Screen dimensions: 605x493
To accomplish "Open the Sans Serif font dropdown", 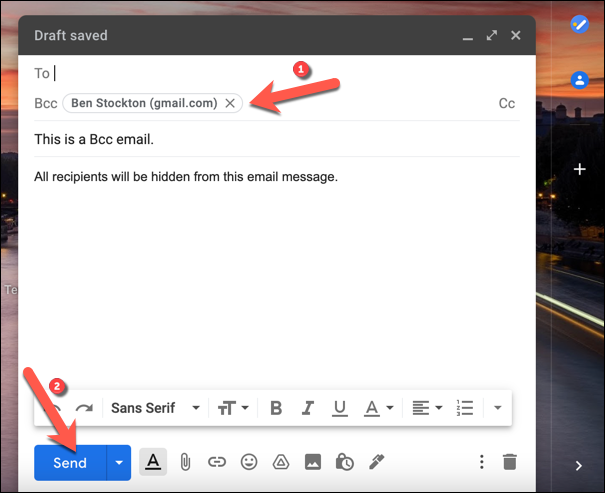I will [155, 408].
